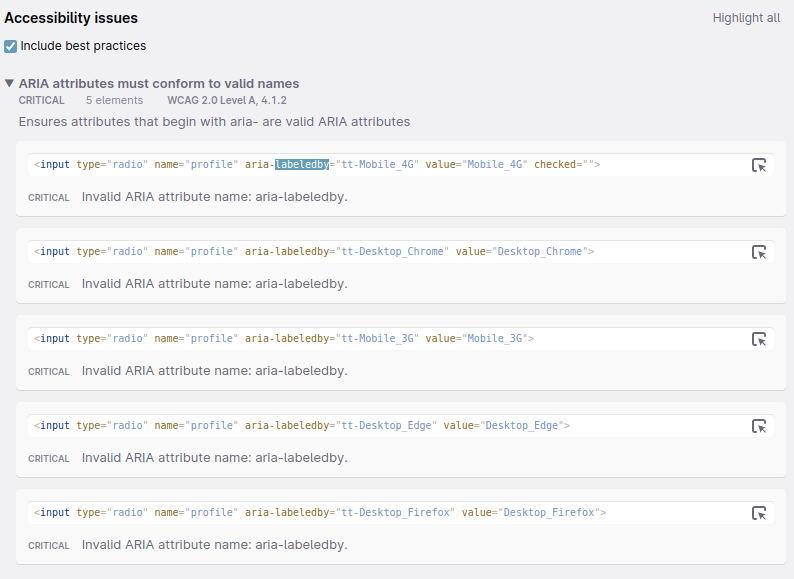Click the highlight-element icon for the Mobile_4G input
The width and height of the screenshot is (794, 579).
click(759, 165)
